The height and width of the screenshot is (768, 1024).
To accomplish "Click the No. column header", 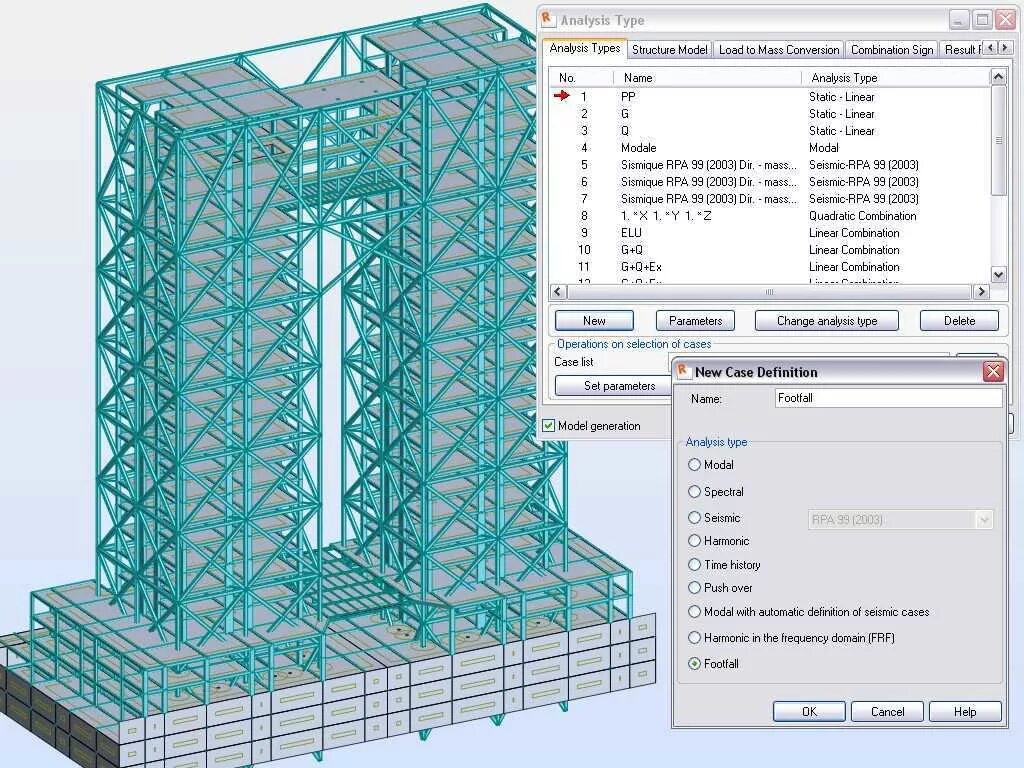I will tap(581, 78).
